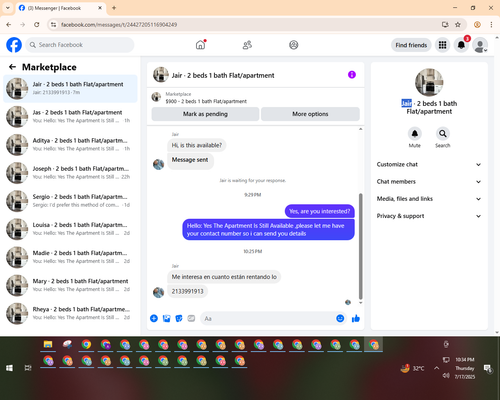Image resolution: width=500 pixels, height=400 pixels.
Task: Open the Windows Start menu
Action: (x=9, y=368)
